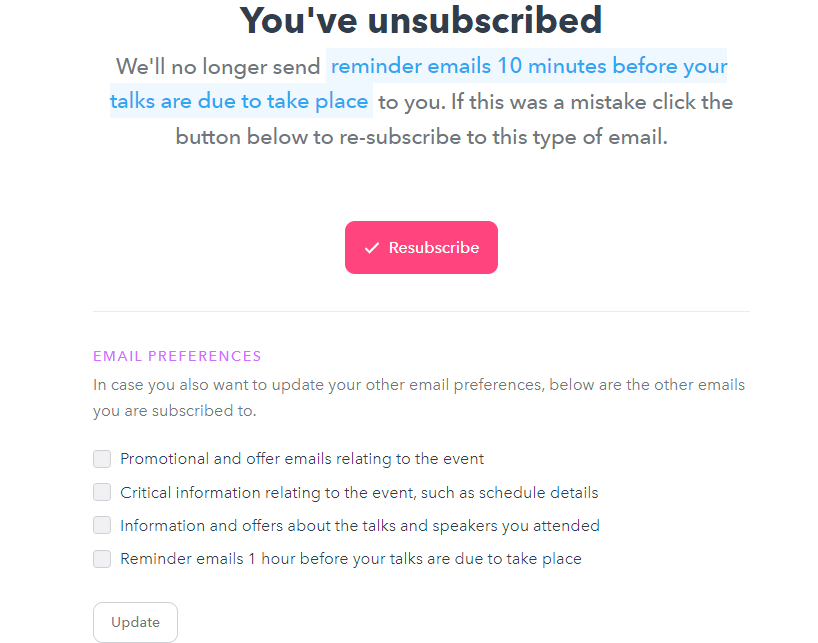Select the promotional emails label text
This screenshot has height=643, width=818.
302,458
